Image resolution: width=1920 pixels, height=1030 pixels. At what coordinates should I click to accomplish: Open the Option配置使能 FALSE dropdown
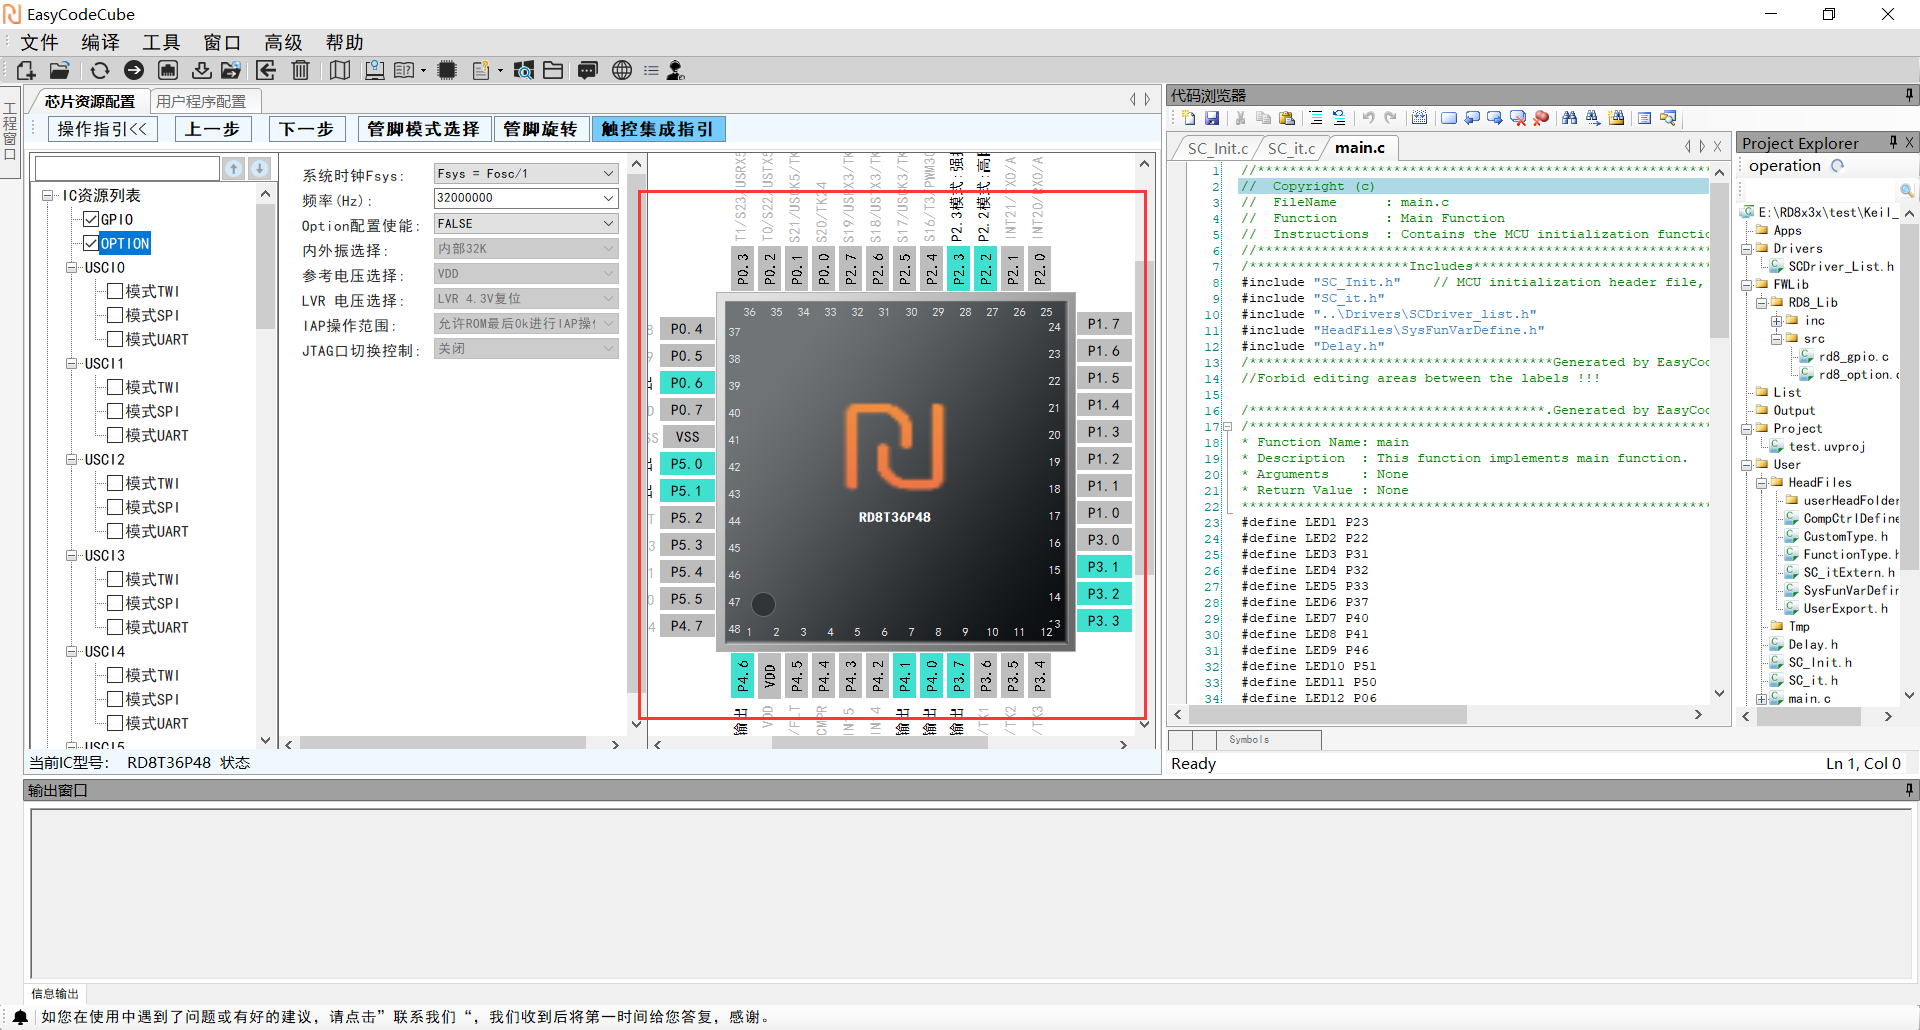[x=526, y=223]
